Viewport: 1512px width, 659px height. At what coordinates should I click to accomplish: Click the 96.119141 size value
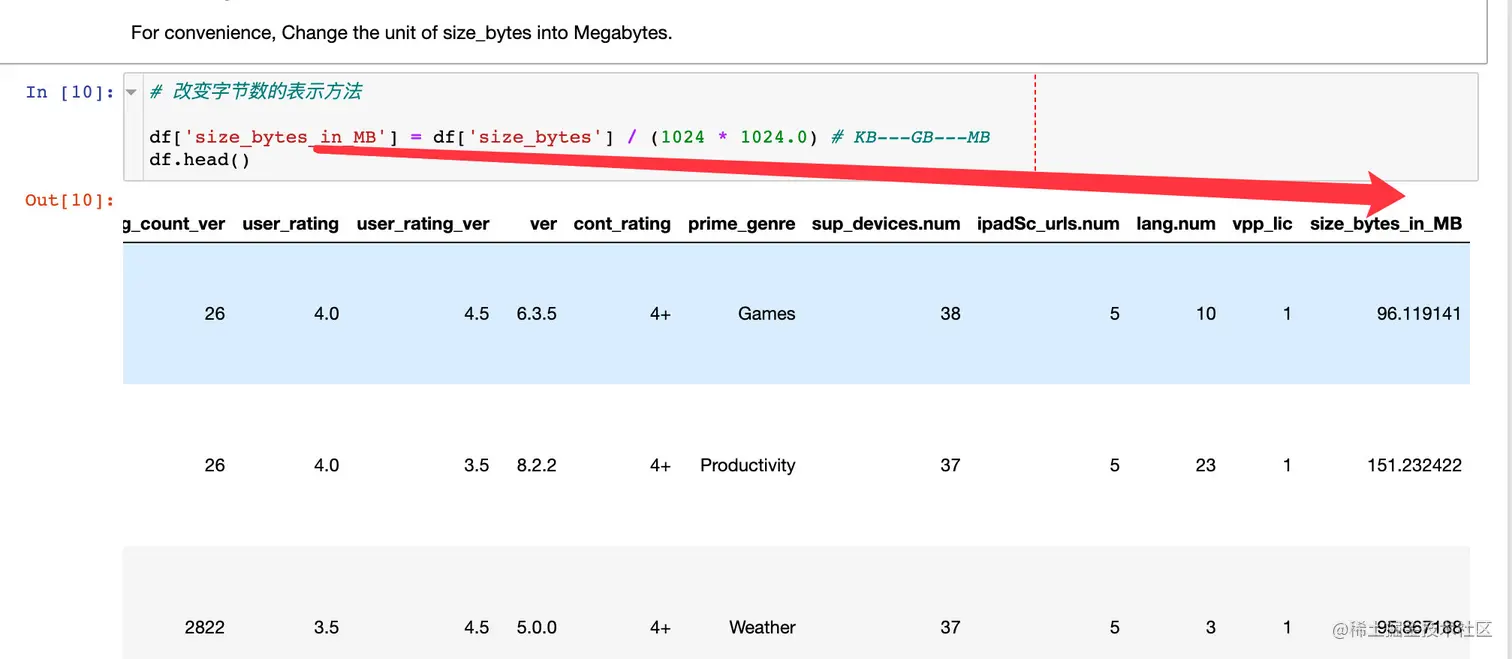coord(1419,314)
